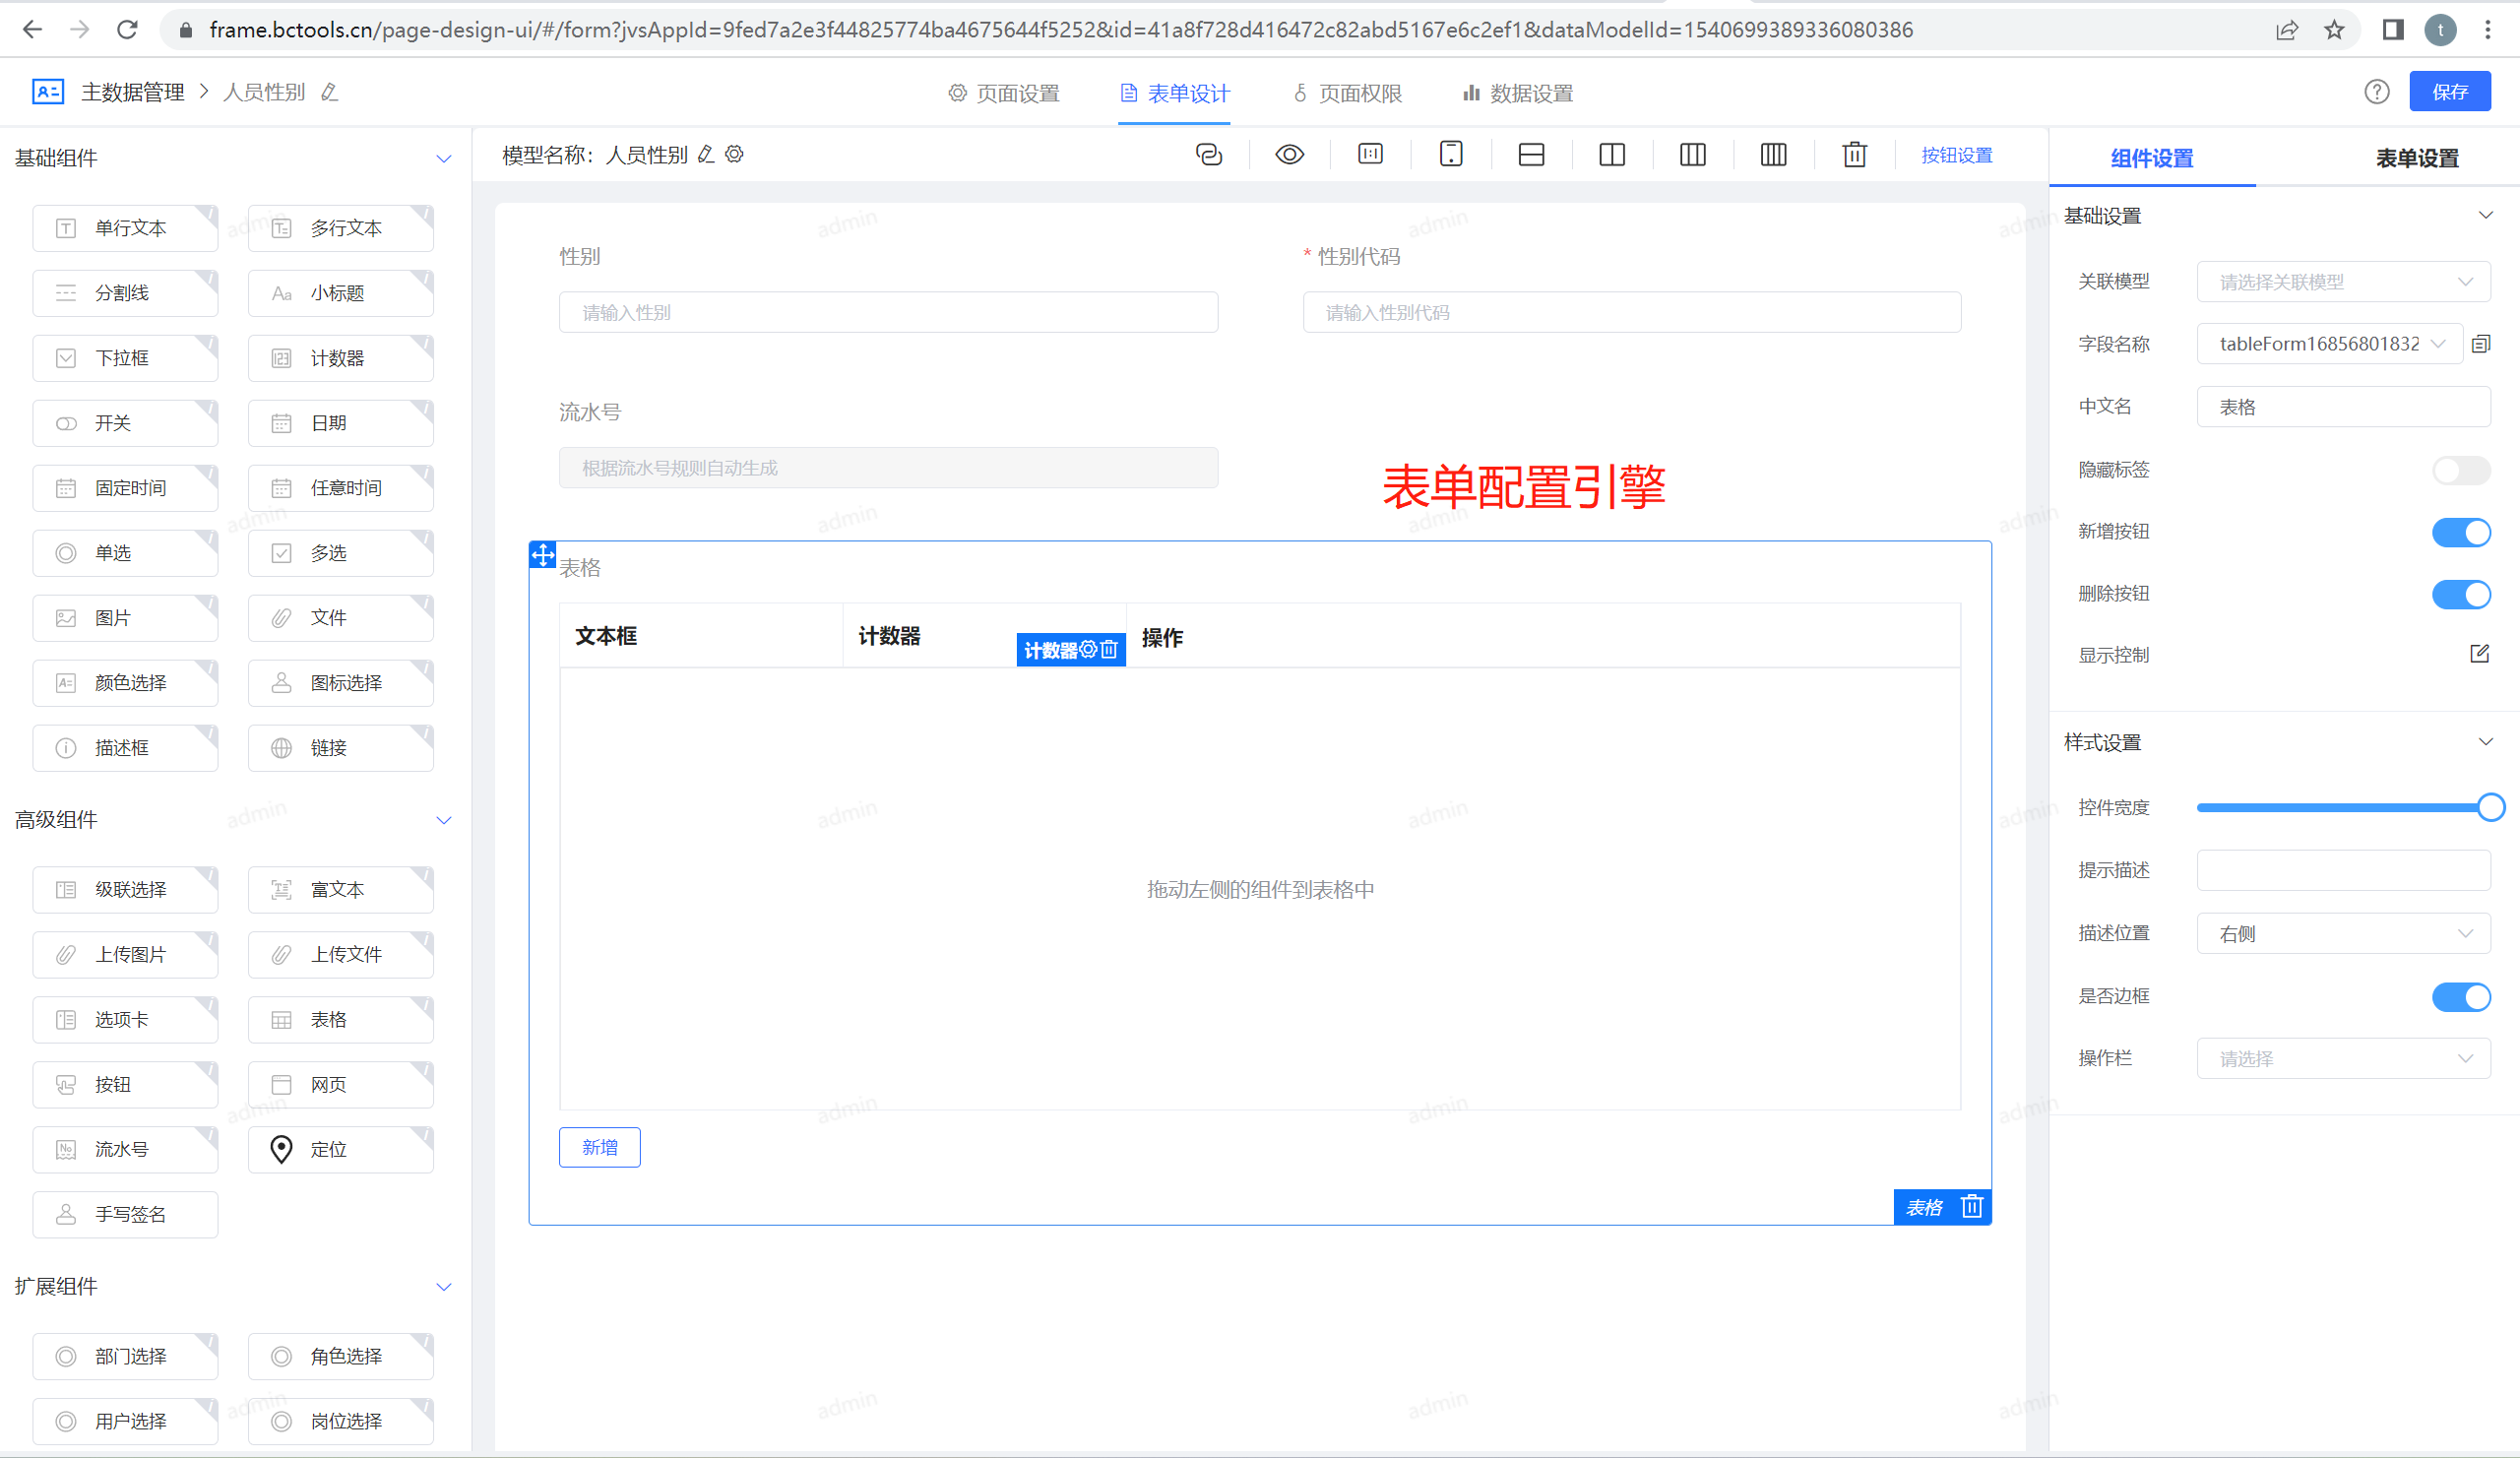Toggle the 删除按钮 switch off
This screenshot has height=1458, width=2520.
(x=2461, y=594)
